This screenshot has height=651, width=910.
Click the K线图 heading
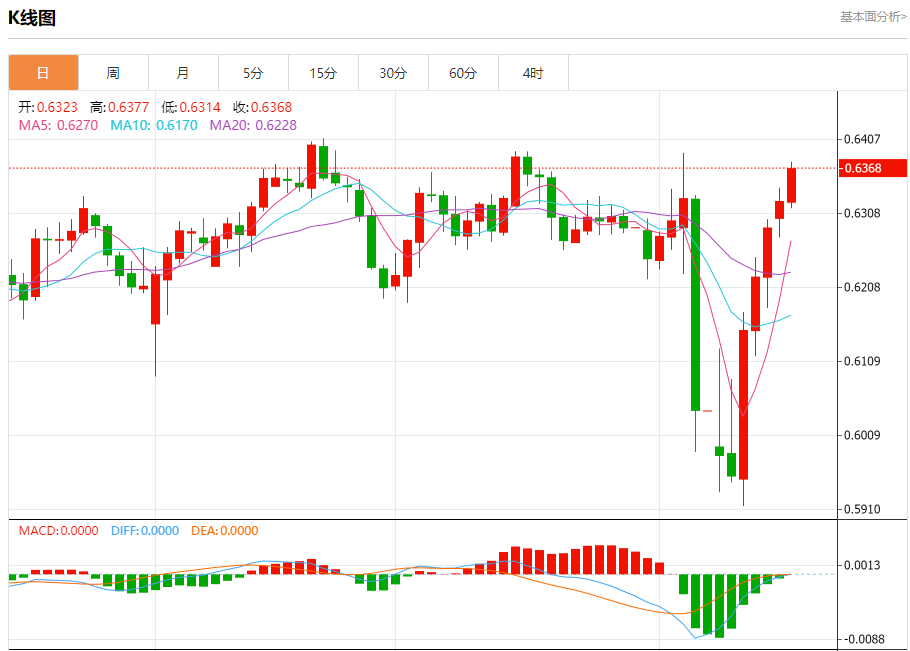click(32, 18)
